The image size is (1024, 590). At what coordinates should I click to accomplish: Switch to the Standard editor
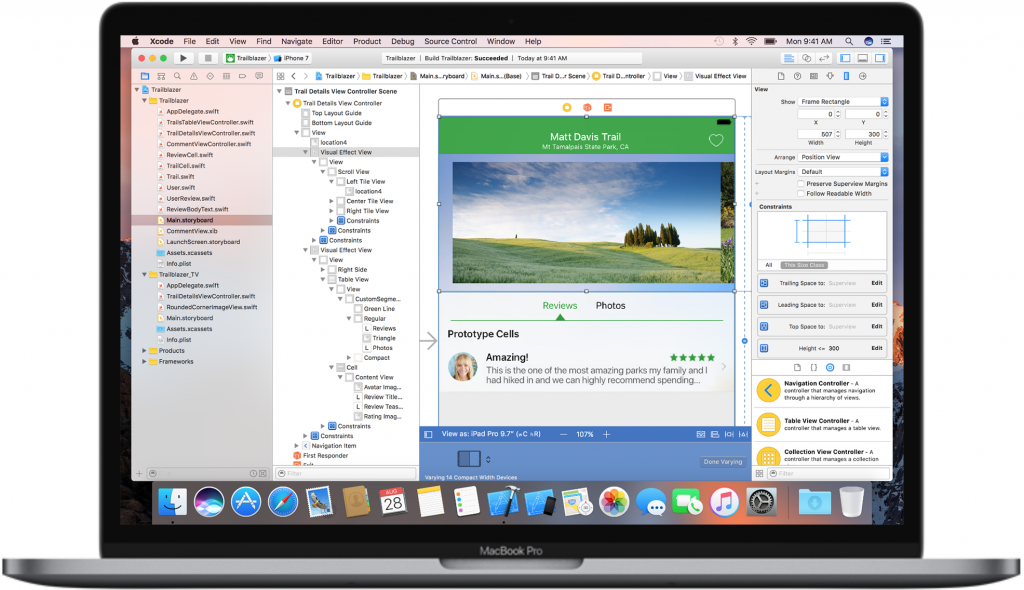[x=789, y=58]
